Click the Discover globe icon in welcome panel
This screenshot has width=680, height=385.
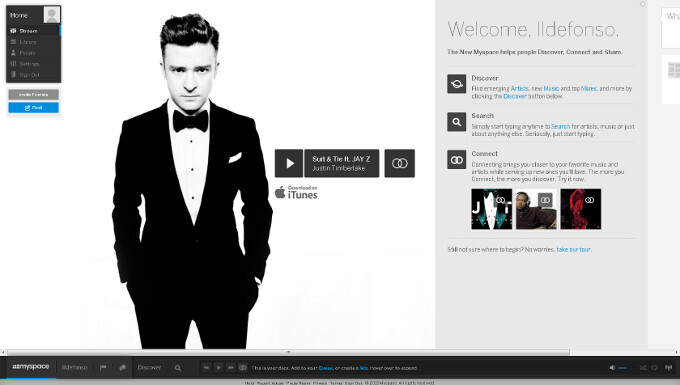click(457, 84)
